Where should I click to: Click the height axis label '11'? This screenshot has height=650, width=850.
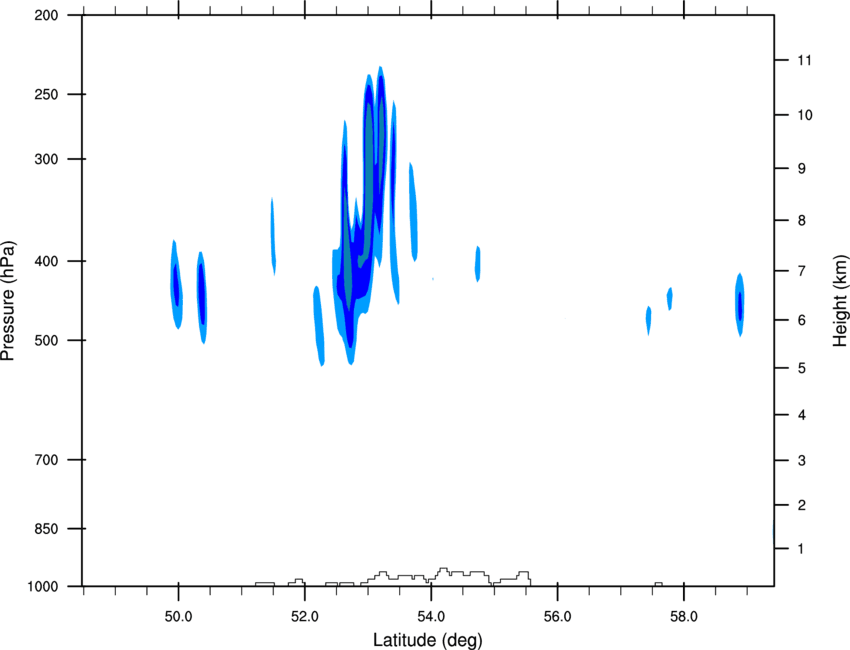point(804,60)
